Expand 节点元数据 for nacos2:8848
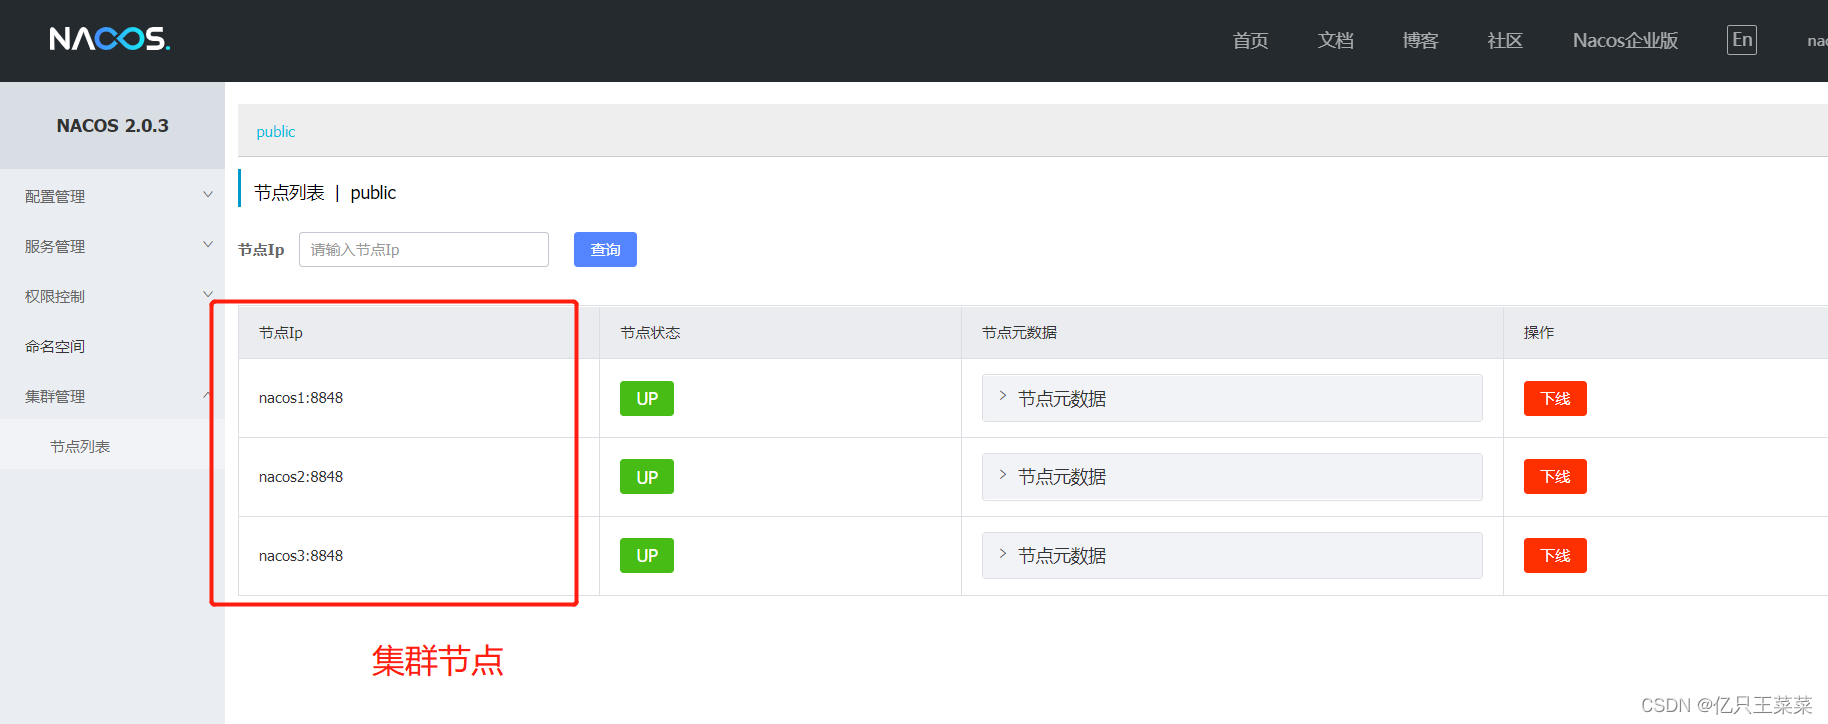The width and height of the screenshot is (1828, 724). pyautogui.click(x=1232, y=477)
